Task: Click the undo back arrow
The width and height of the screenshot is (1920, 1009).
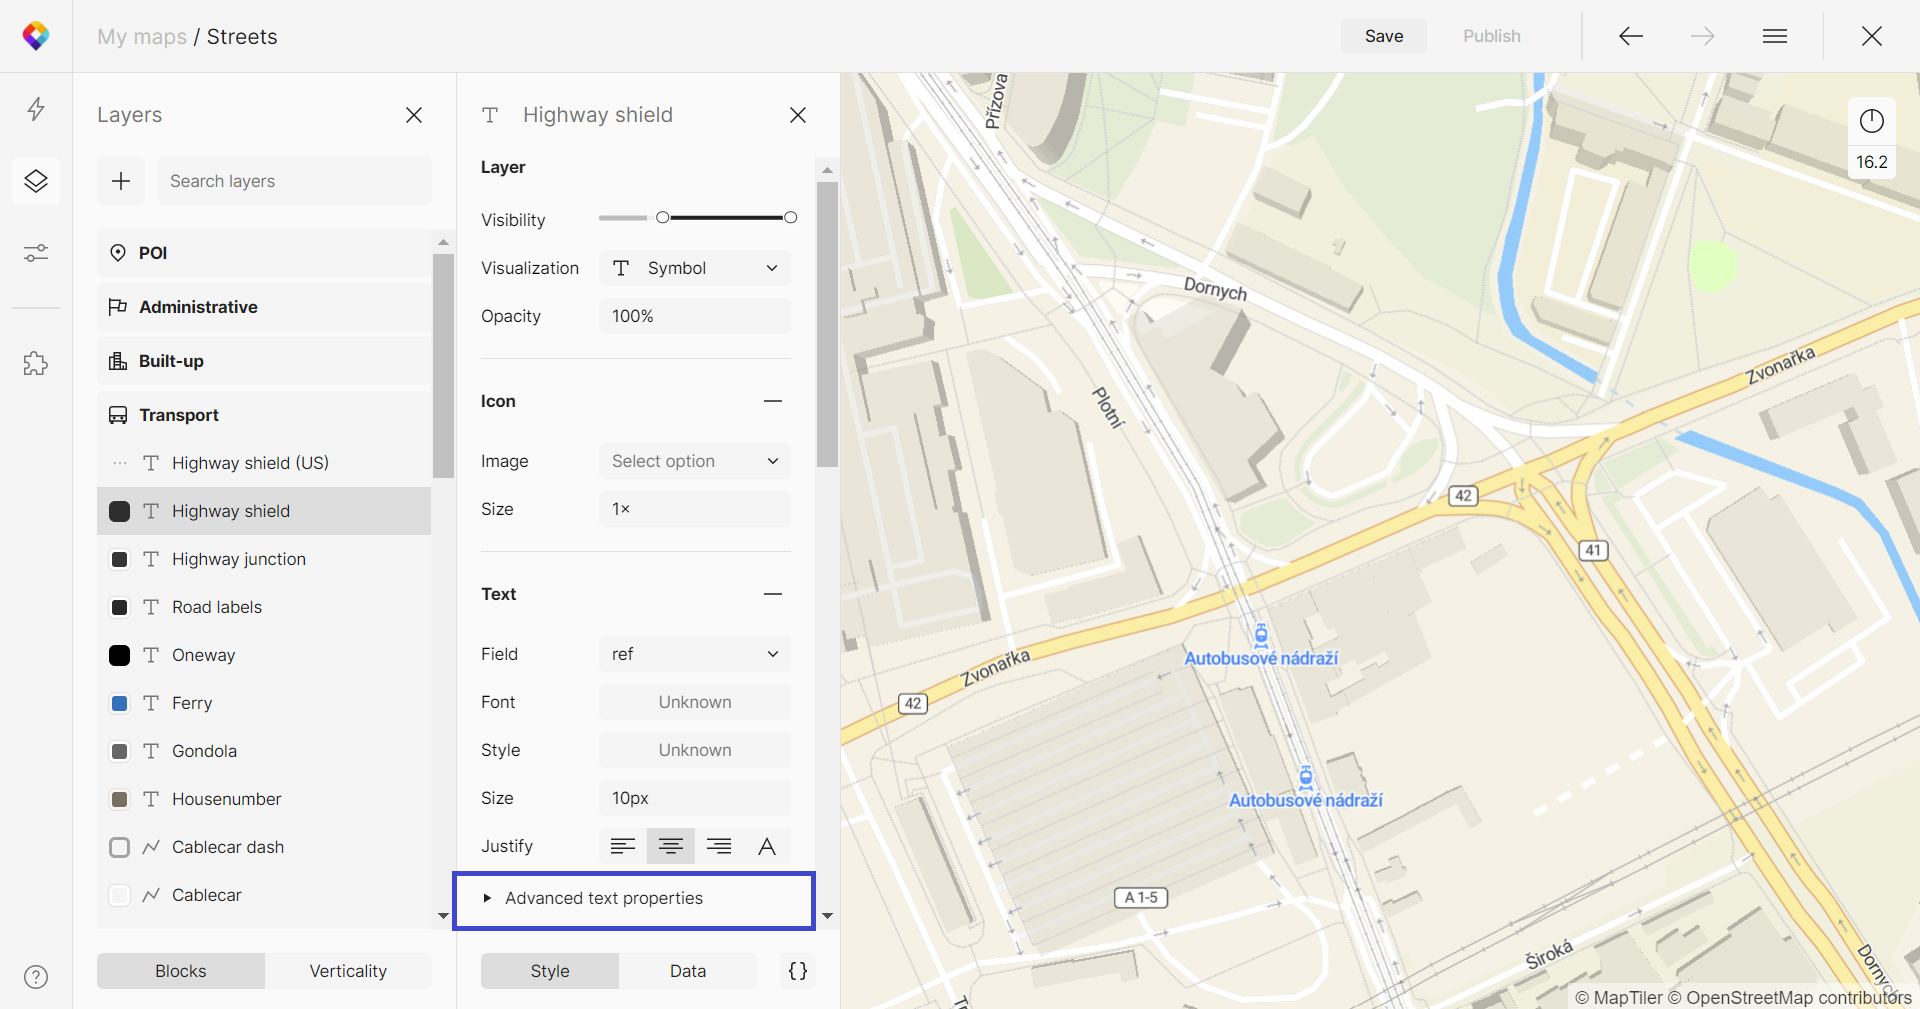Action: (x=1631, y=36)
